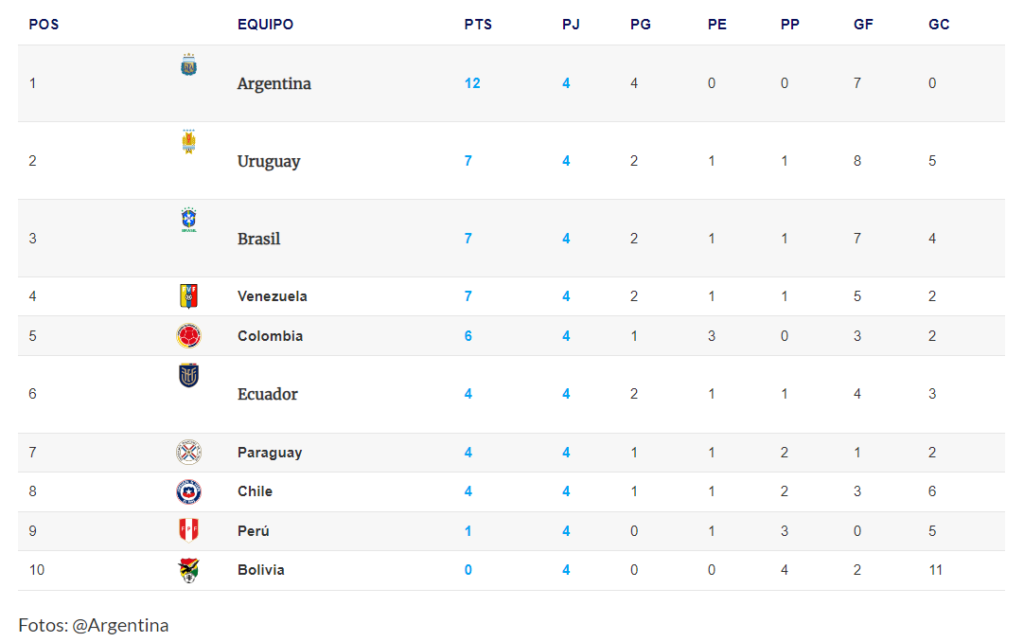Click the EQUIPO column header
The image size is (1024, 642).
[x=265, y=25]
